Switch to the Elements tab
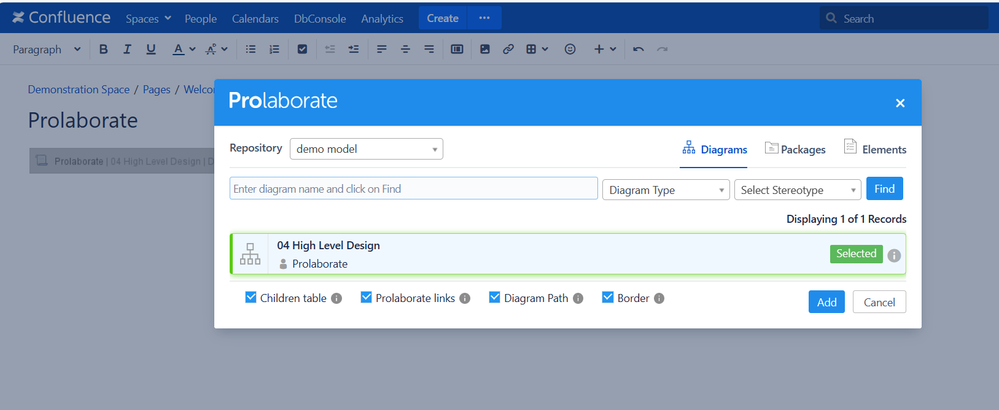 click(875, 150)
